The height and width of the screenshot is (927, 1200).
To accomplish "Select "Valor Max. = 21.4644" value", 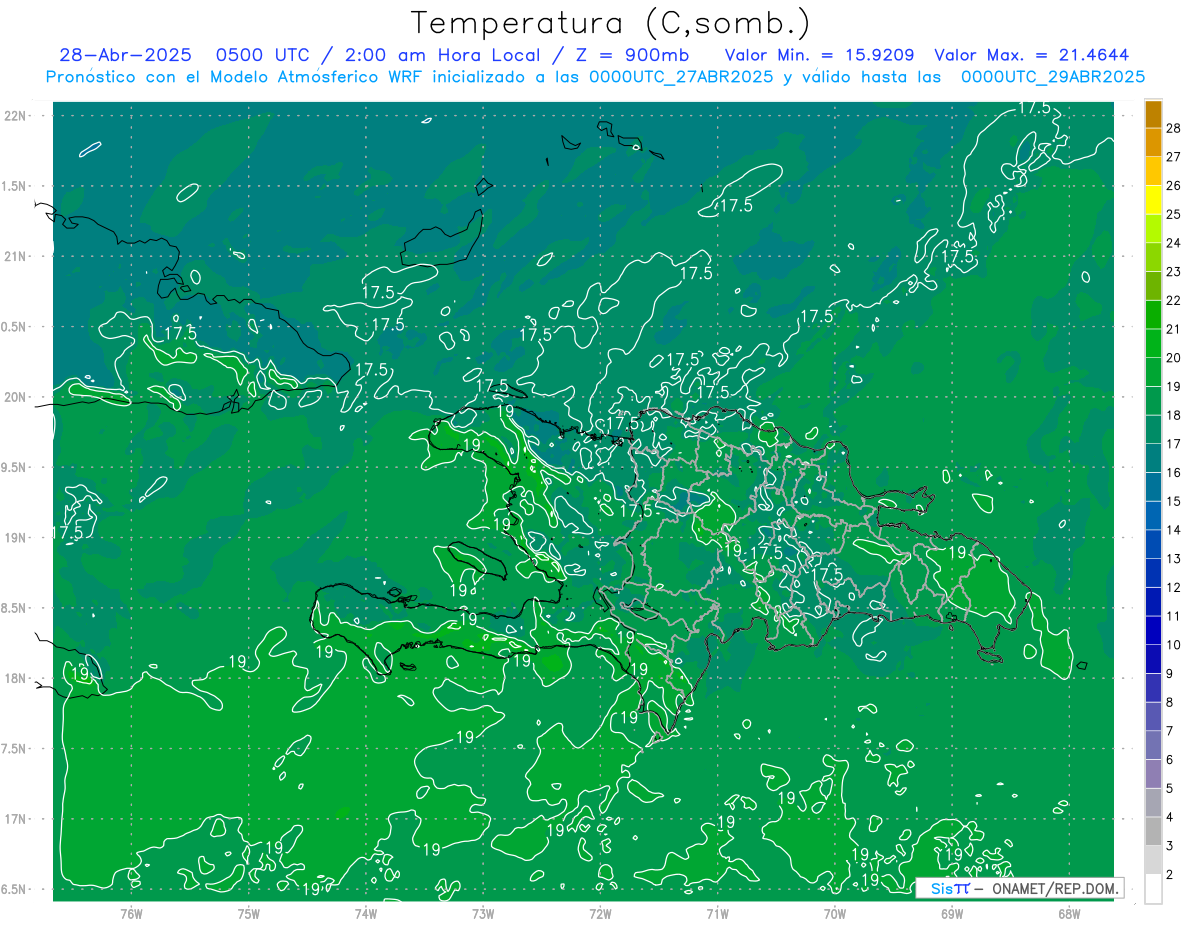I will [x=1031, y=55].
